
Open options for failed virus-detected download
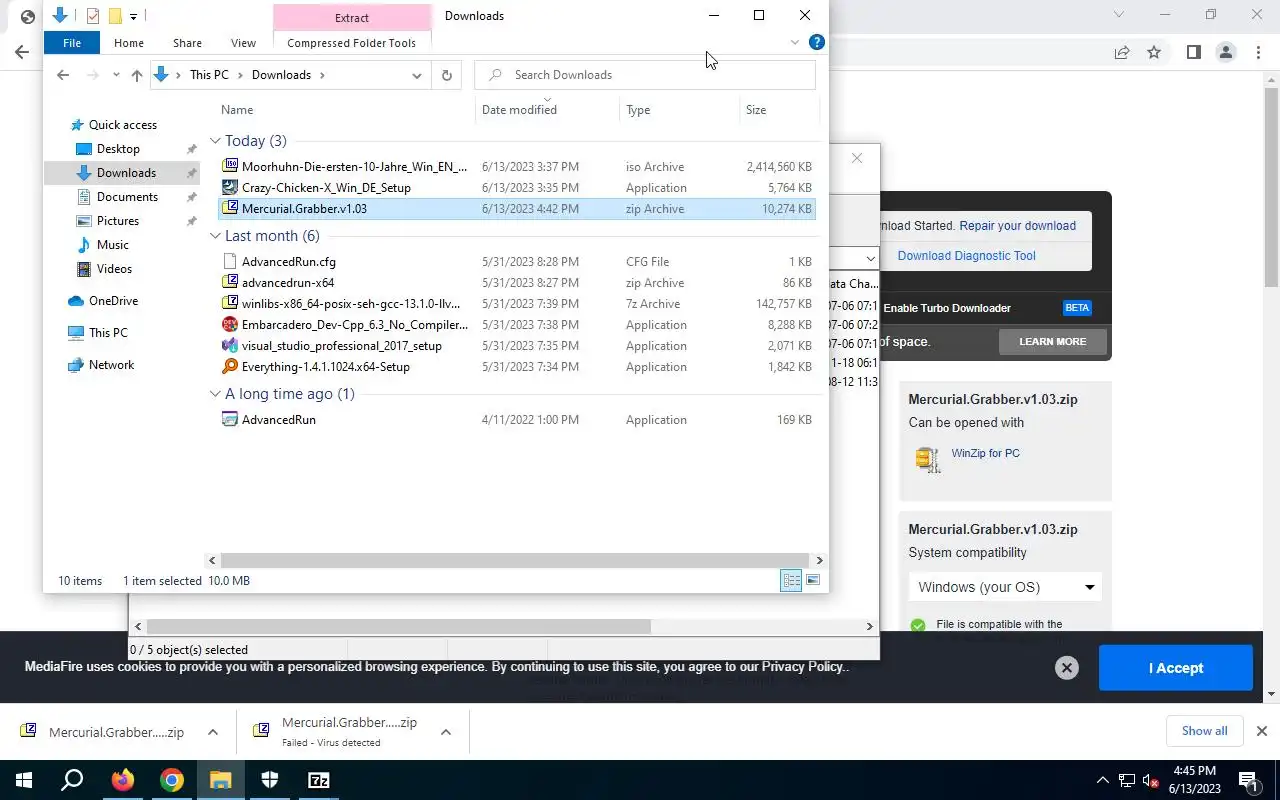coord(446,732)
